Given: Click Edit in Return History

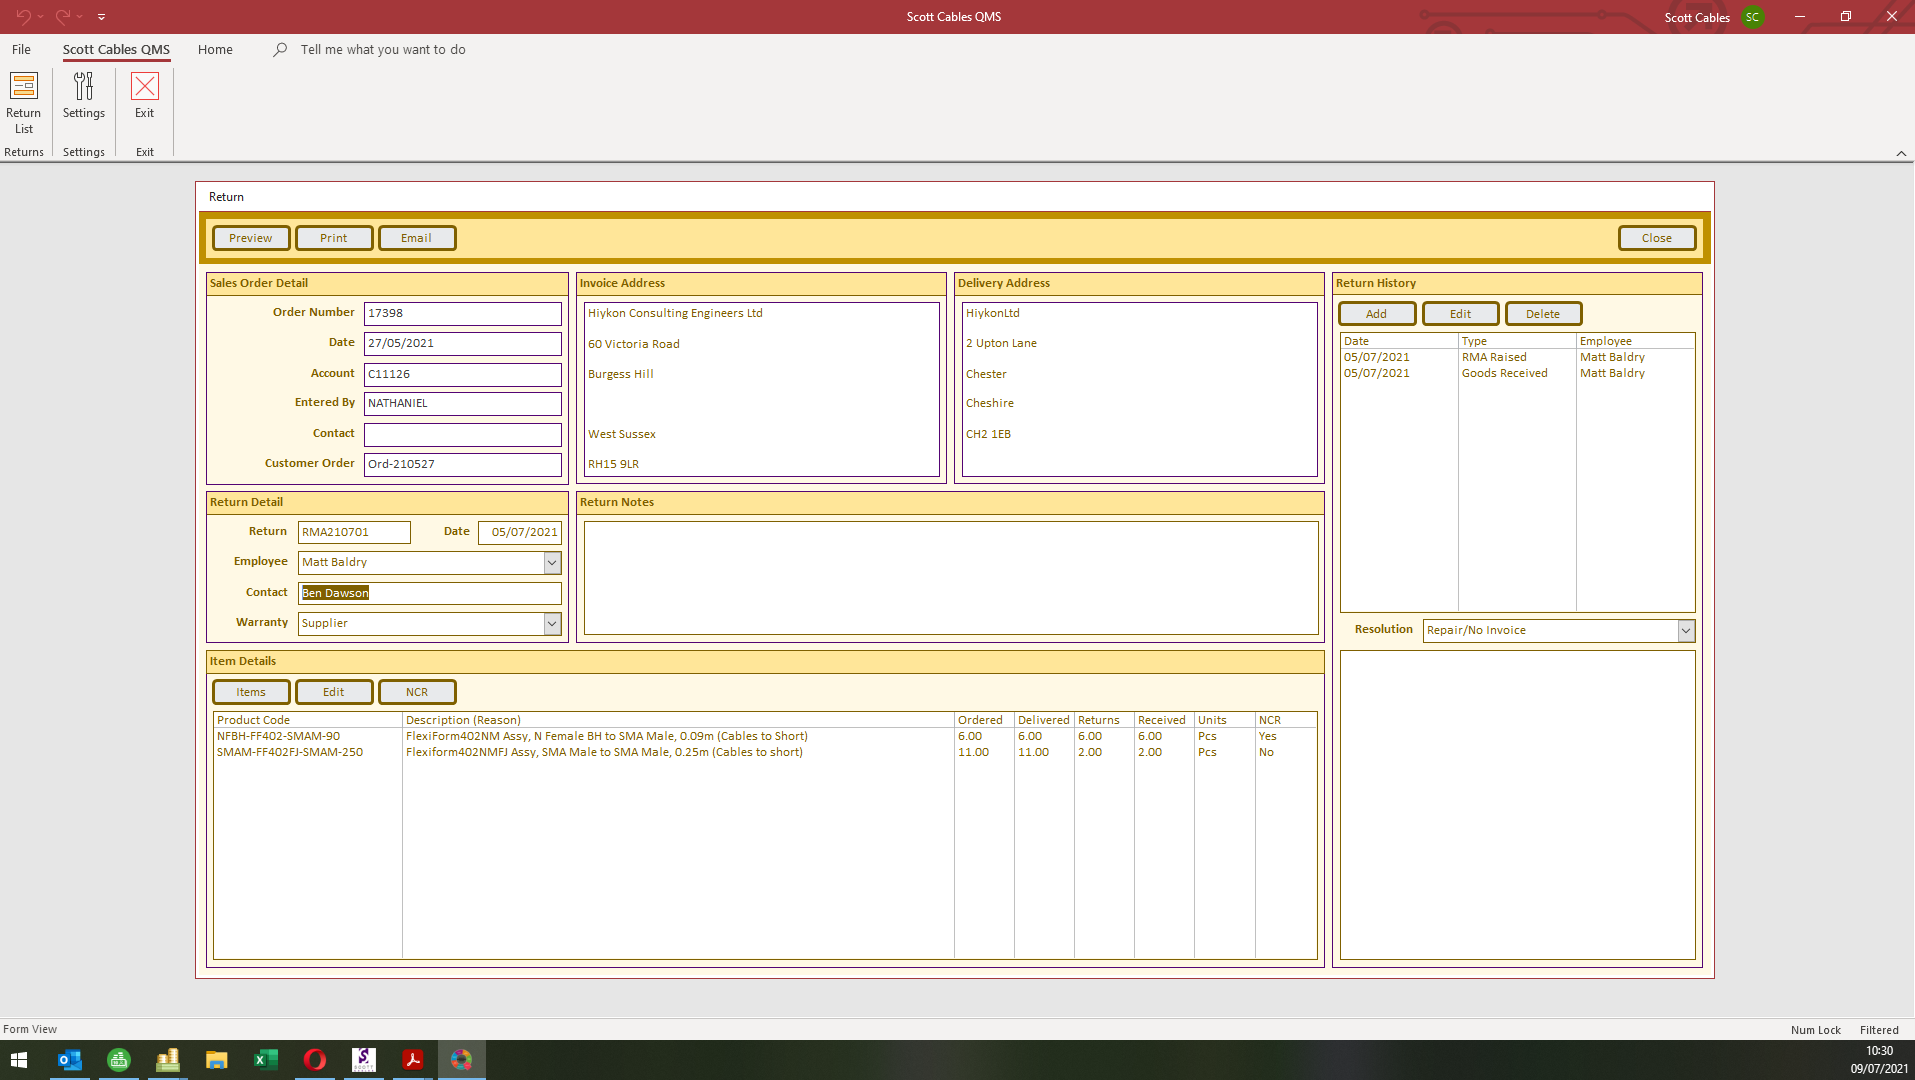Looking at the screenshot, I should pyautogui.click(x=1461, y=314).
